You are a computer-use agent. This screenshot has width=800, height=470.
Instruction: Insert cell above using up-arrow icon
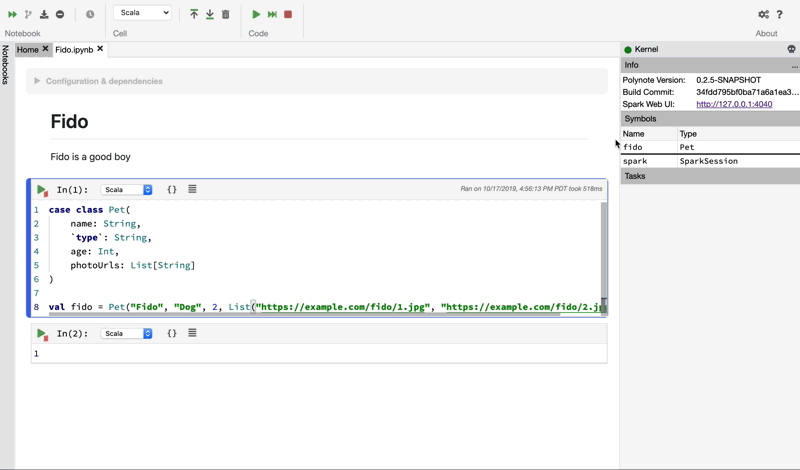[194, 14]
